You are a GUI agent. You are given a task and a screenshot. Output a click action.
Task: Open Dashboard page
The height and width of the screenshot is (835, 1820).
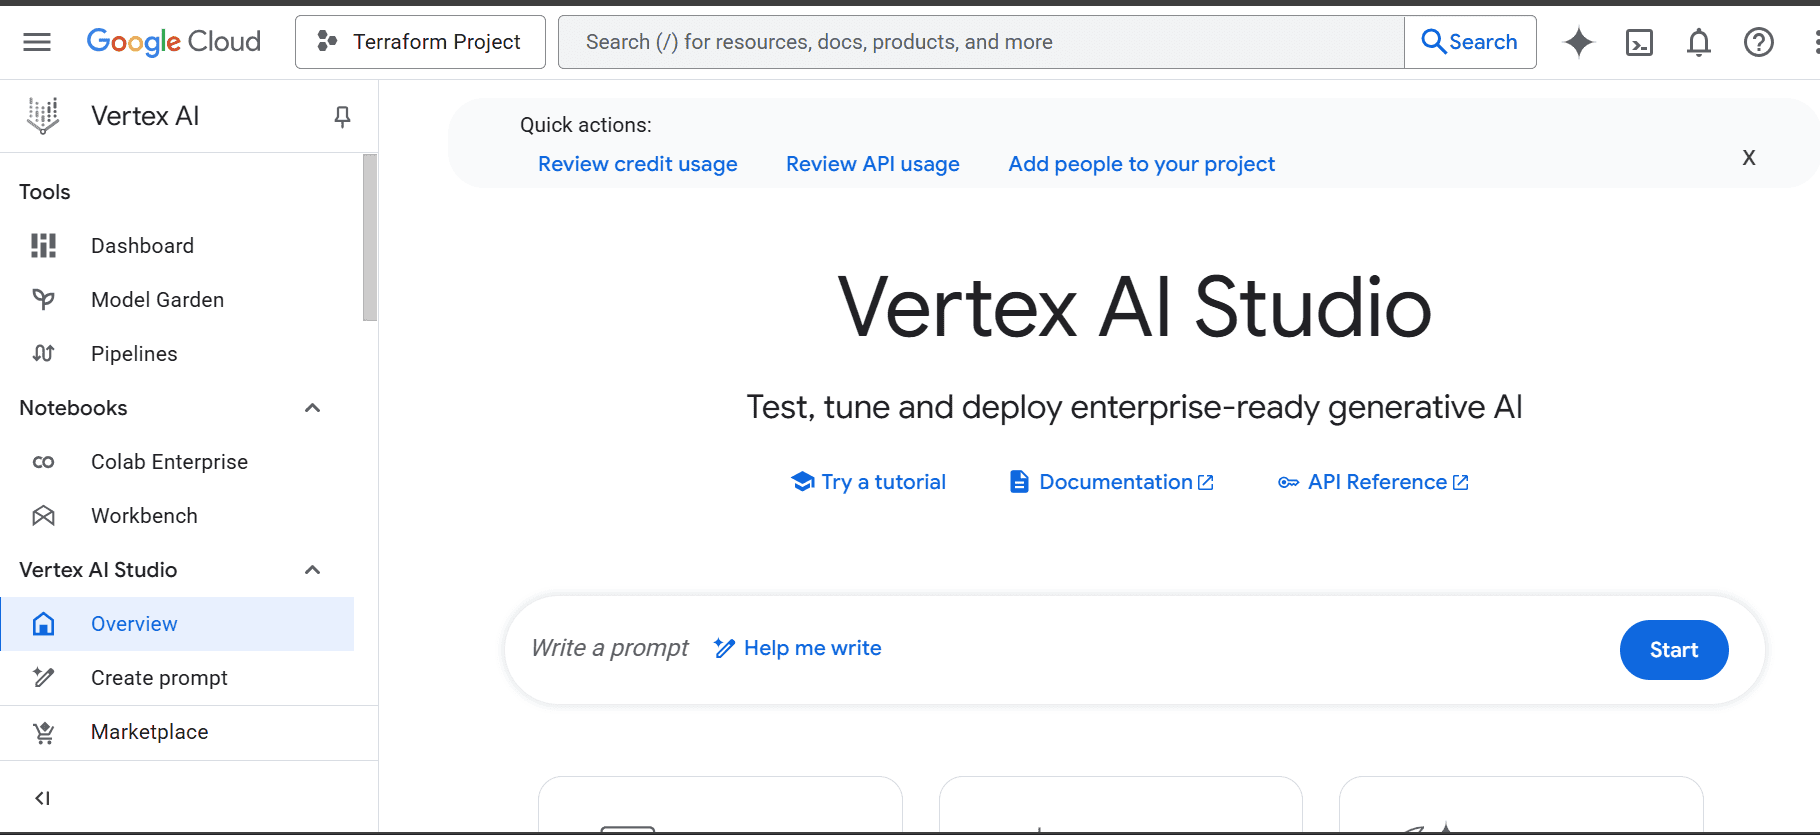pos(143,246)
